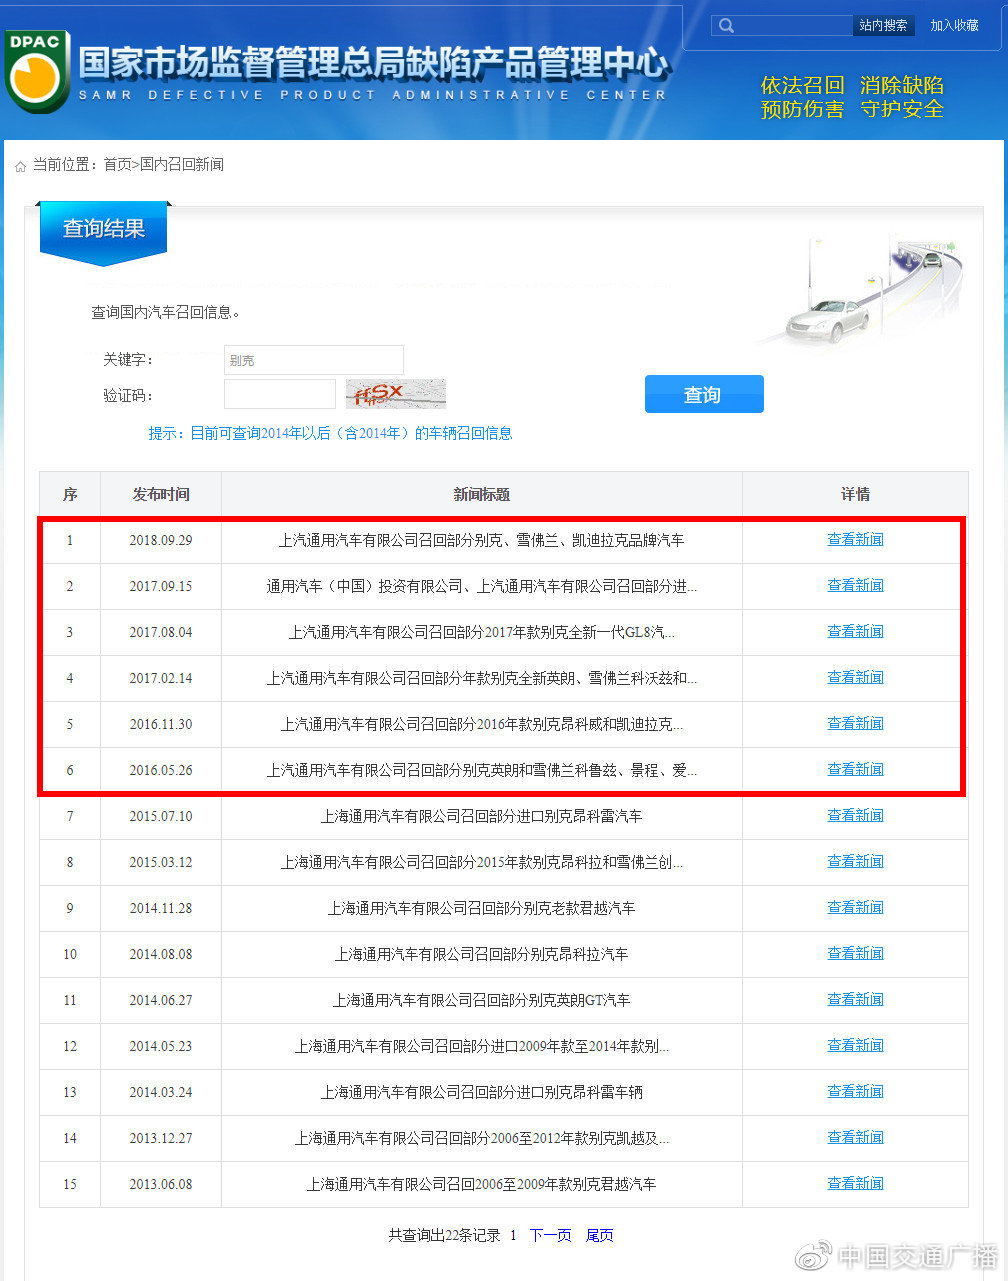The image size is (1008, 1281).
Task: Open 查看新闻 for 2015.03.12 row
Action: [x=855, y=861]
